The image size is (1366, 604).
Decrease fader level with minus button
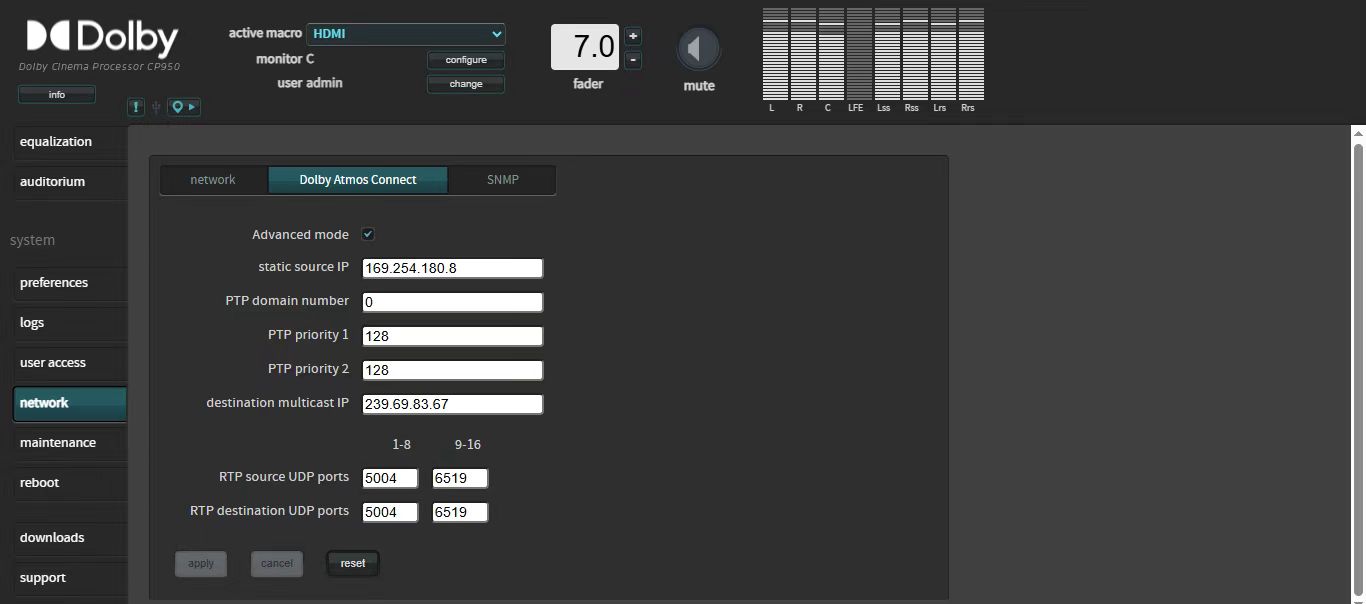coord(633,60)
